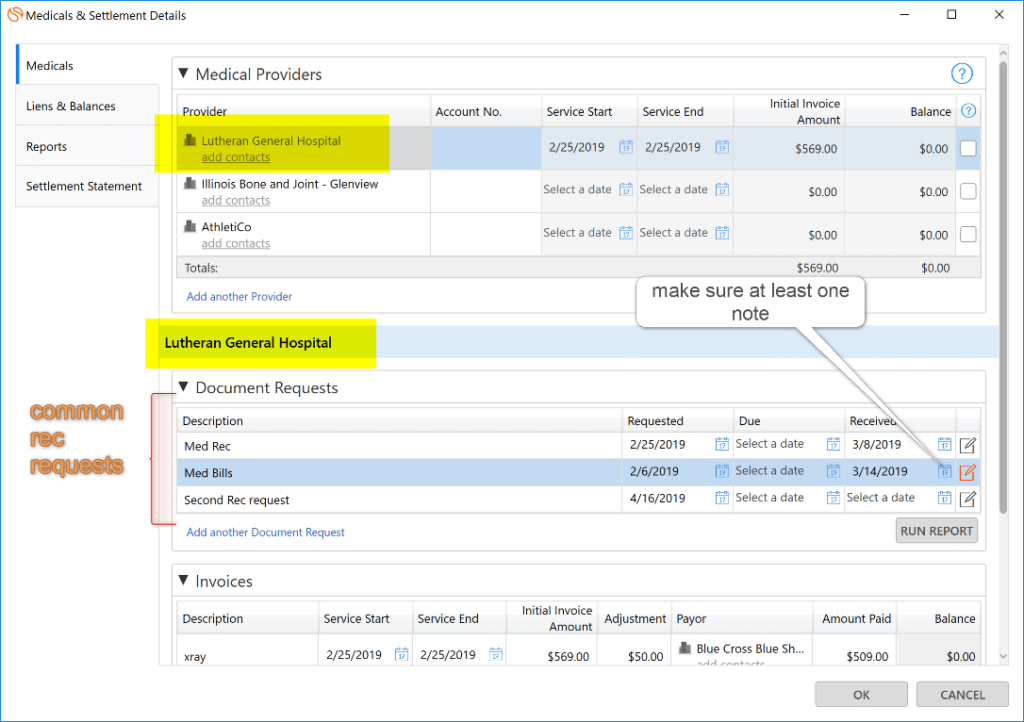Tick checkbox for Illinois Bone and Joint row
This screenshot has height=722, width=1024.
(968, 191)
